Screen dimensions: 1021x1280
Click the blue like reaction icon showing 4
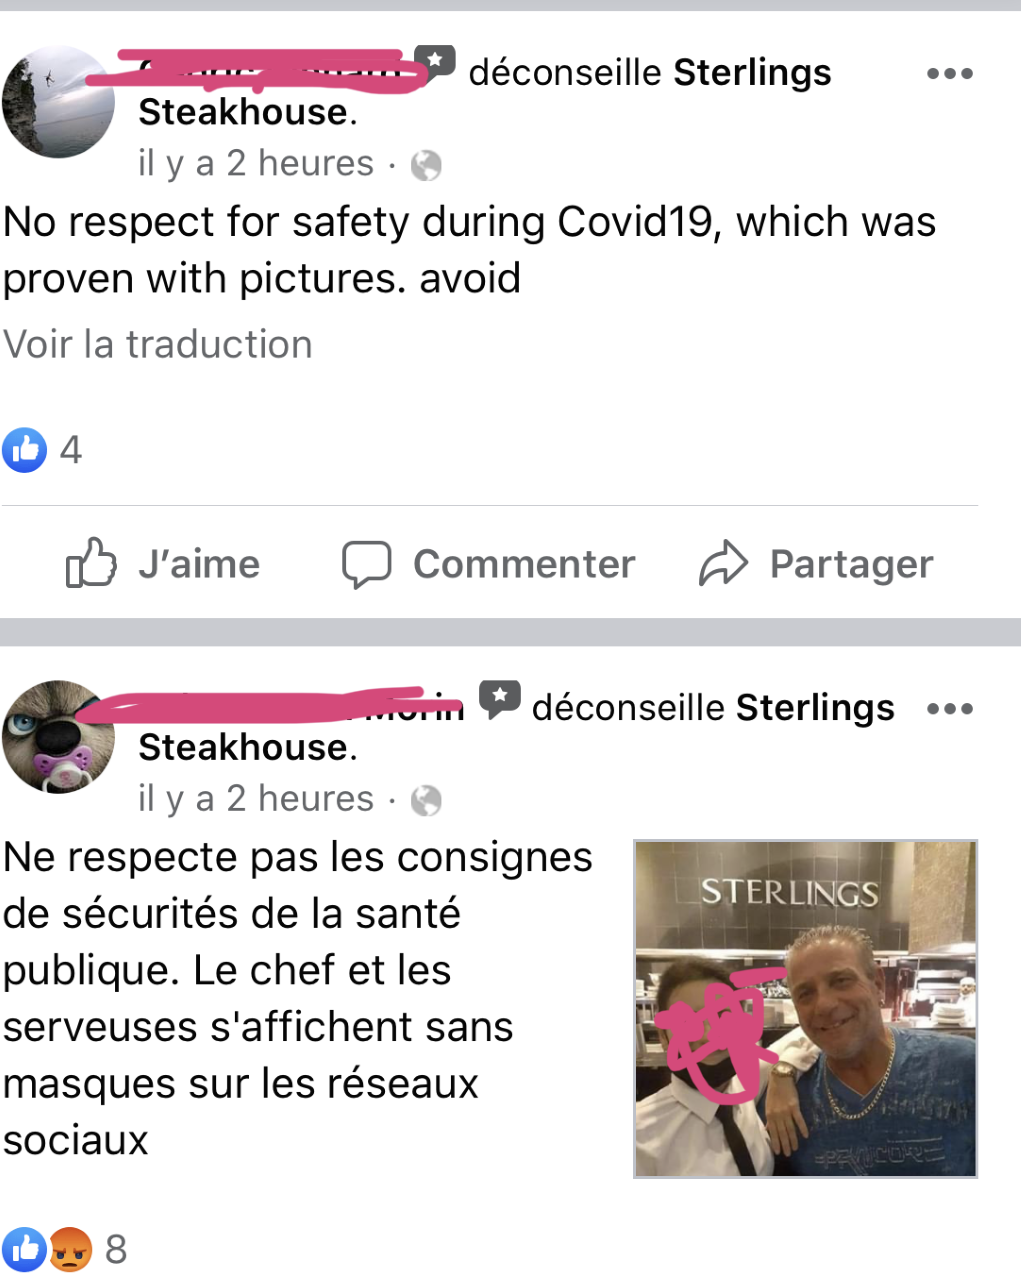coord(25,450)
